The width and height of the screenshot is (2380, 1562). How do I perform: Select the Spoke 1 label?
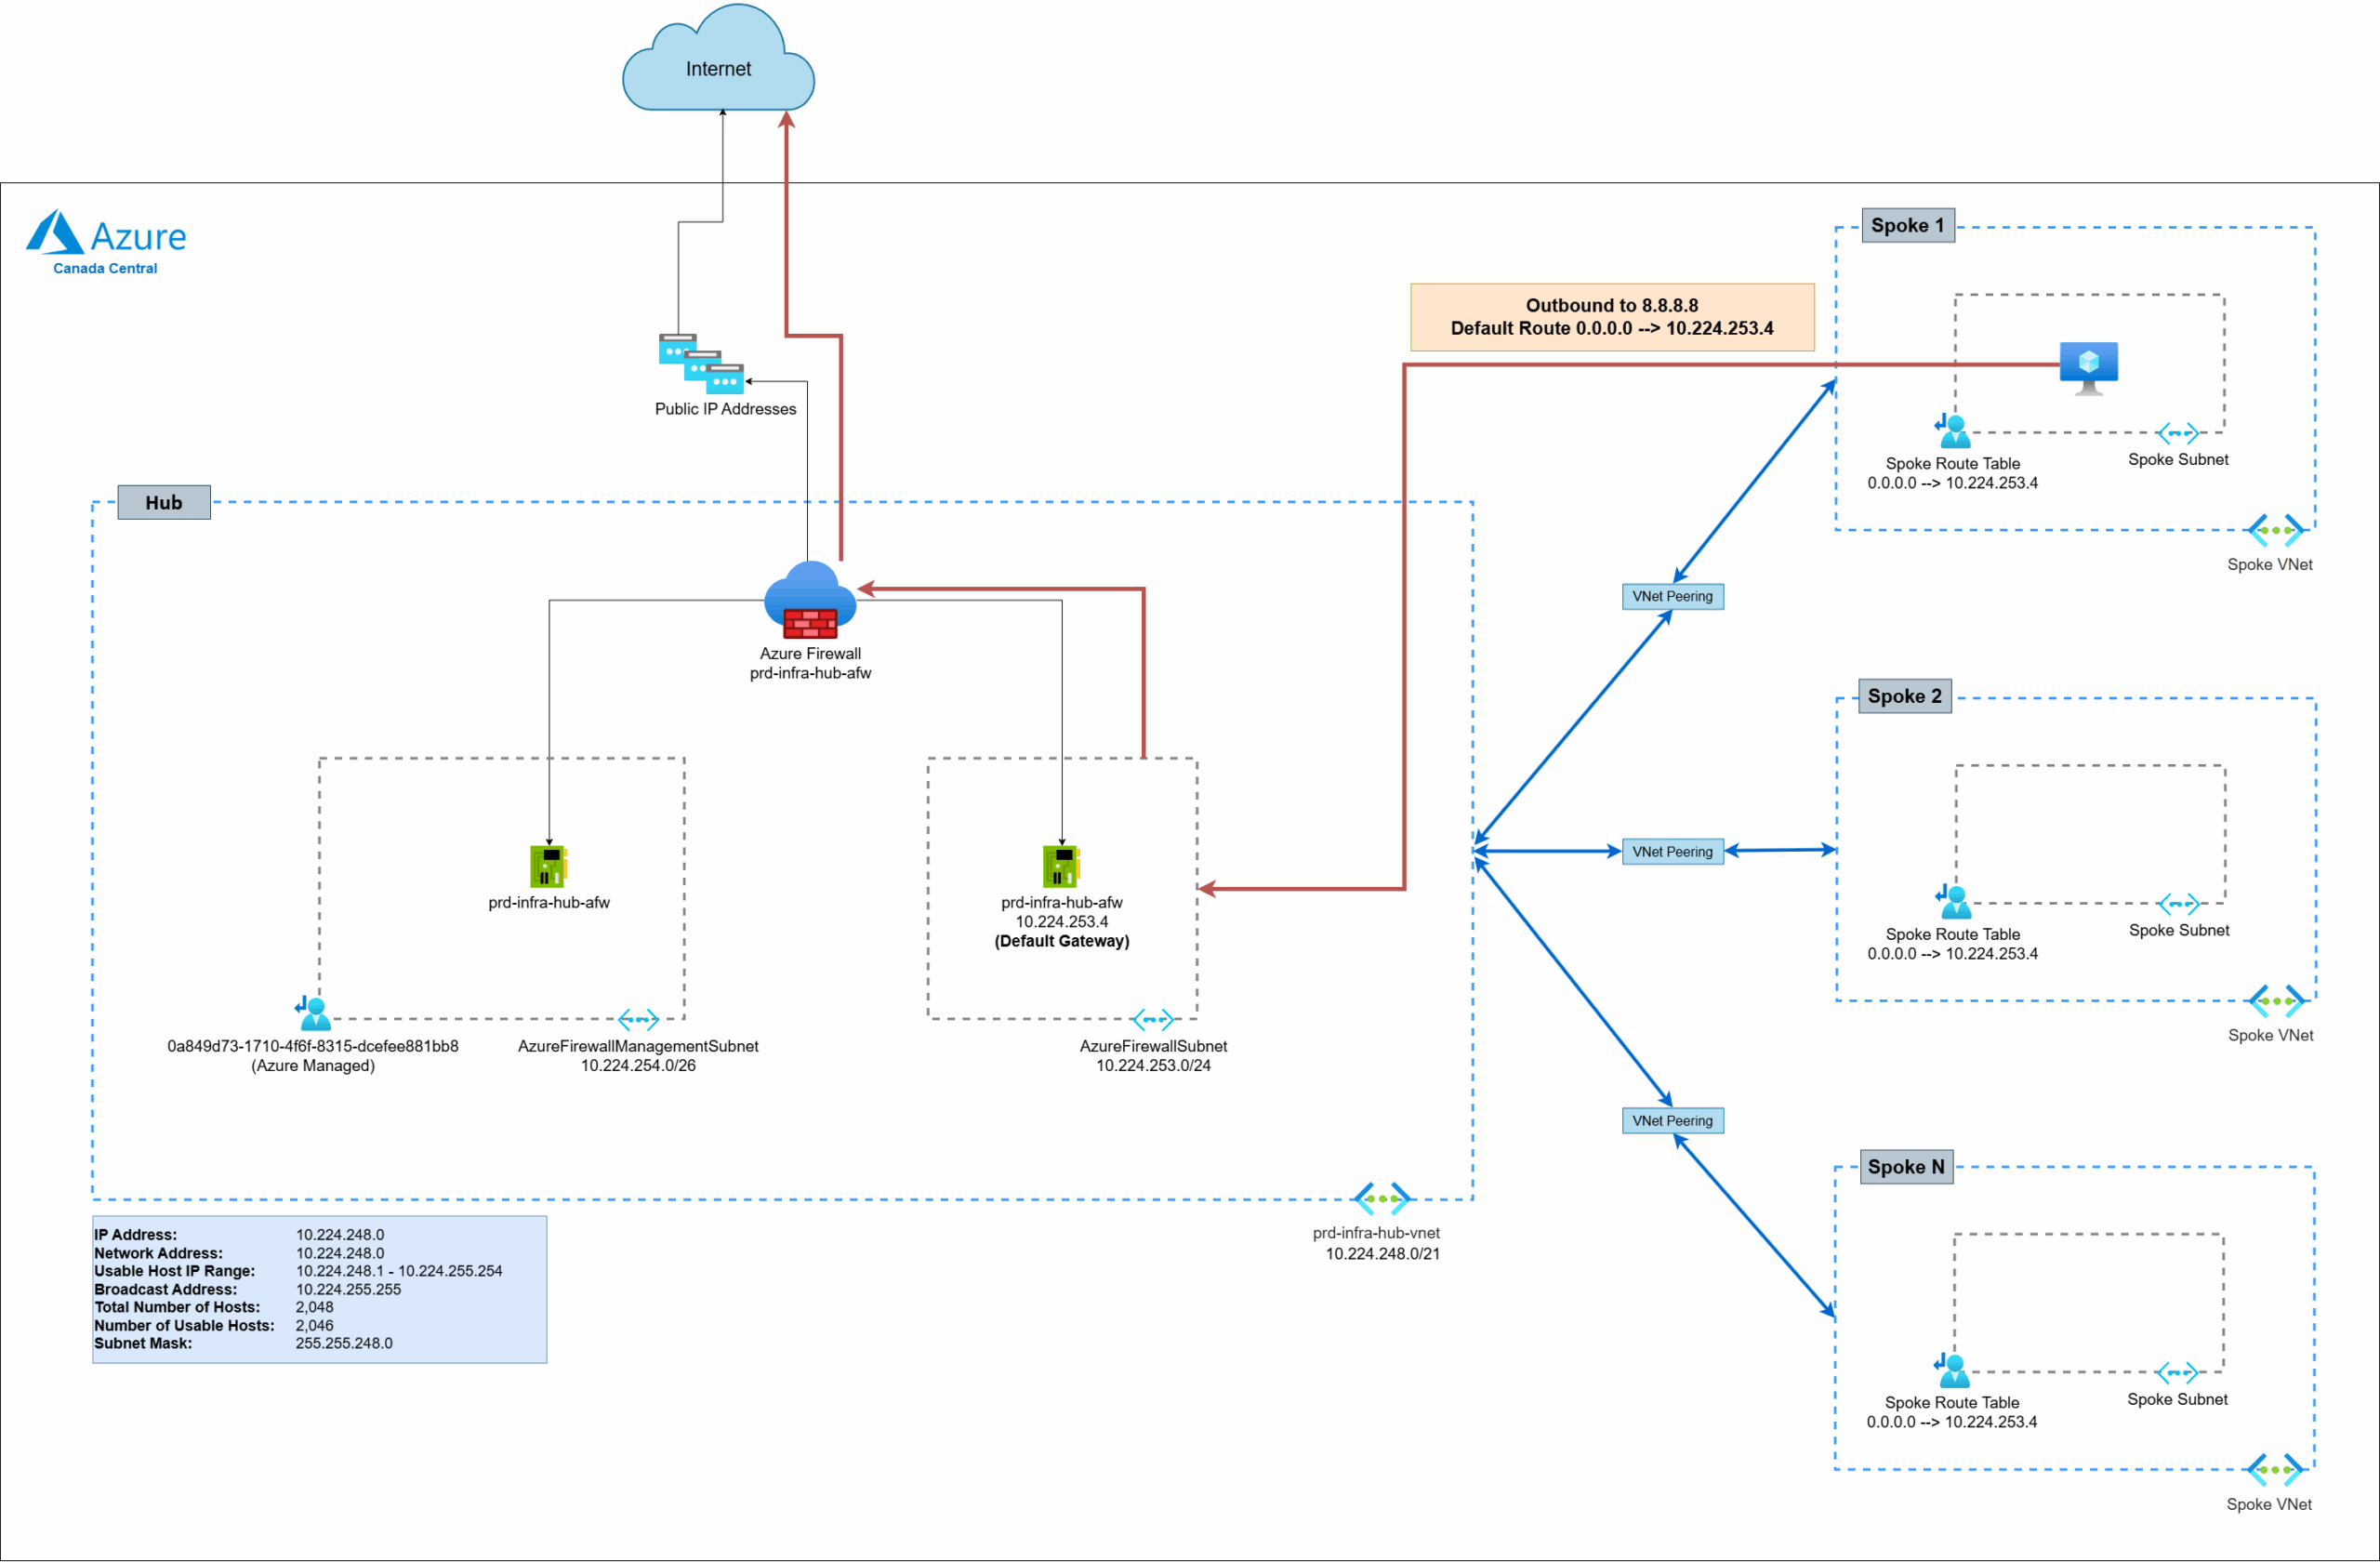[1907, 225]
